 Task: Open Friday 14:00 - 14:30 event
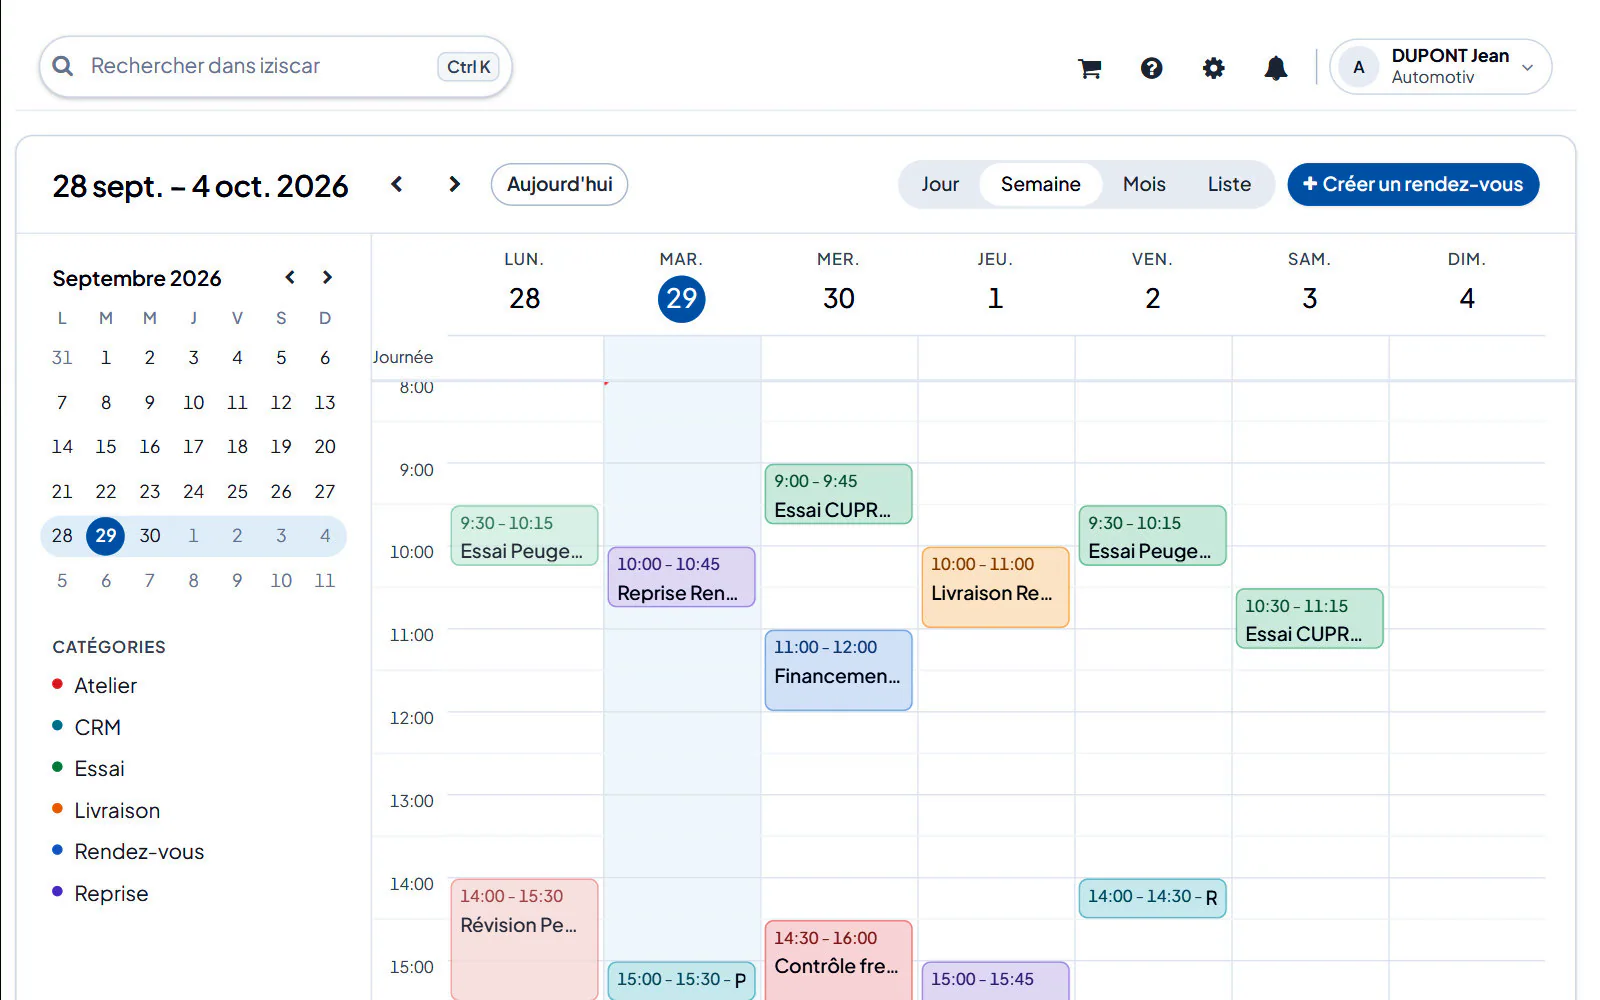1152,898
